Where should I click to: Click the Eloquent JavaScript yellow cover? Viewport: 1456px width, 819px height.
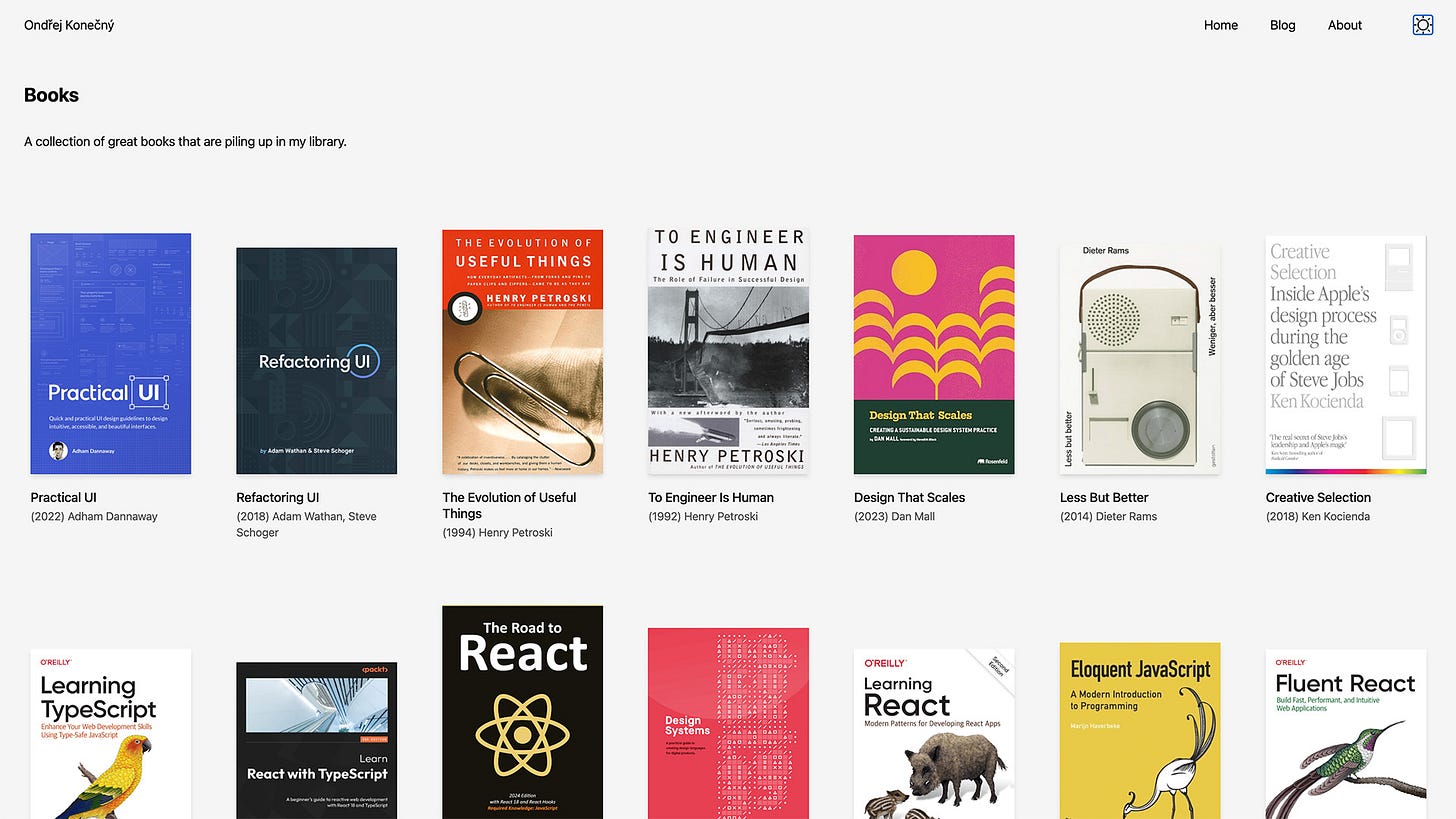click(1140, 731)
